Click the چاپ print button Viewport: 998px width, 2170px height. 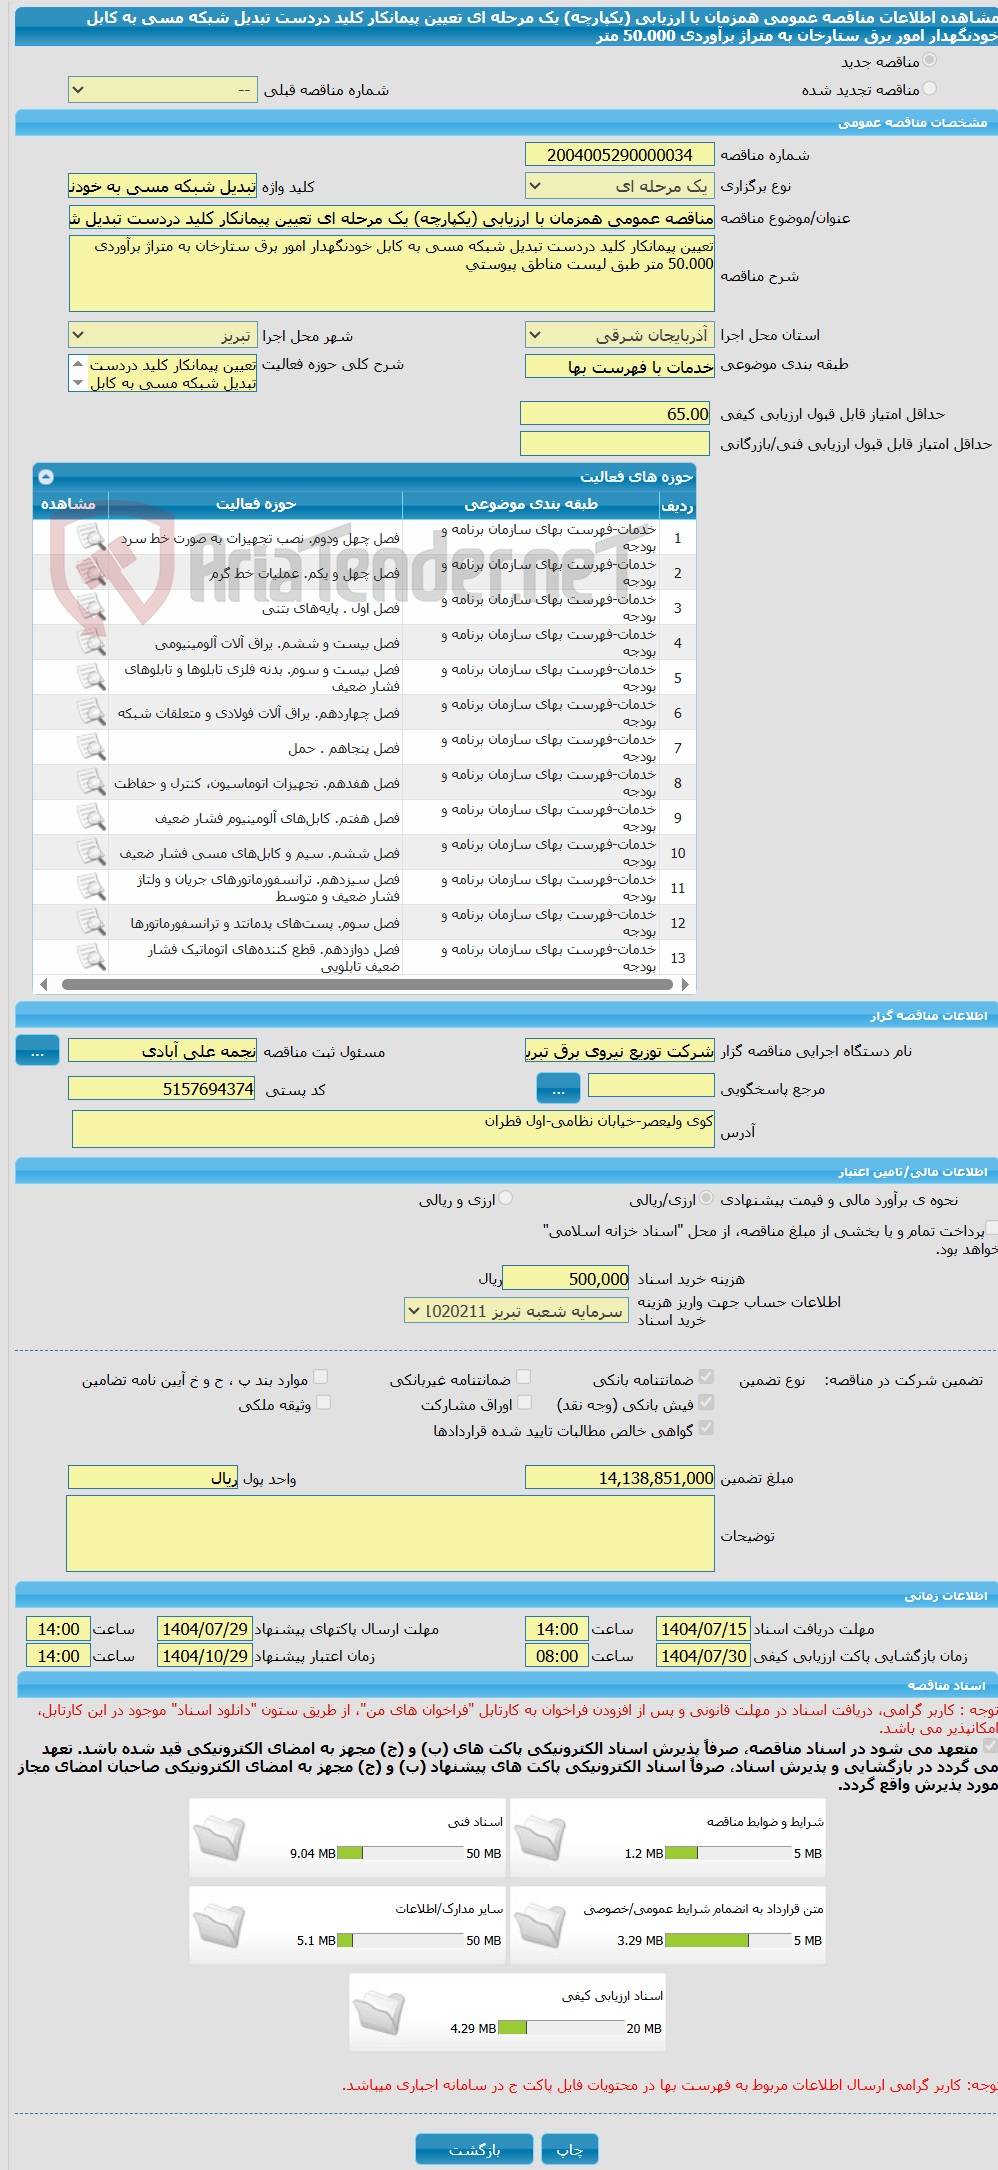pyautogui.click(x=570, y=2149)
